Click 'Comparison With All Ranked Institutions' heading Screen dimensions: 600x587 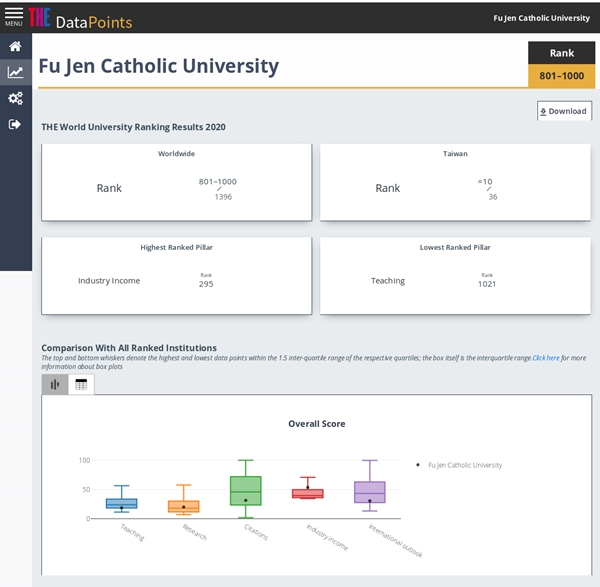coord(129,348)
